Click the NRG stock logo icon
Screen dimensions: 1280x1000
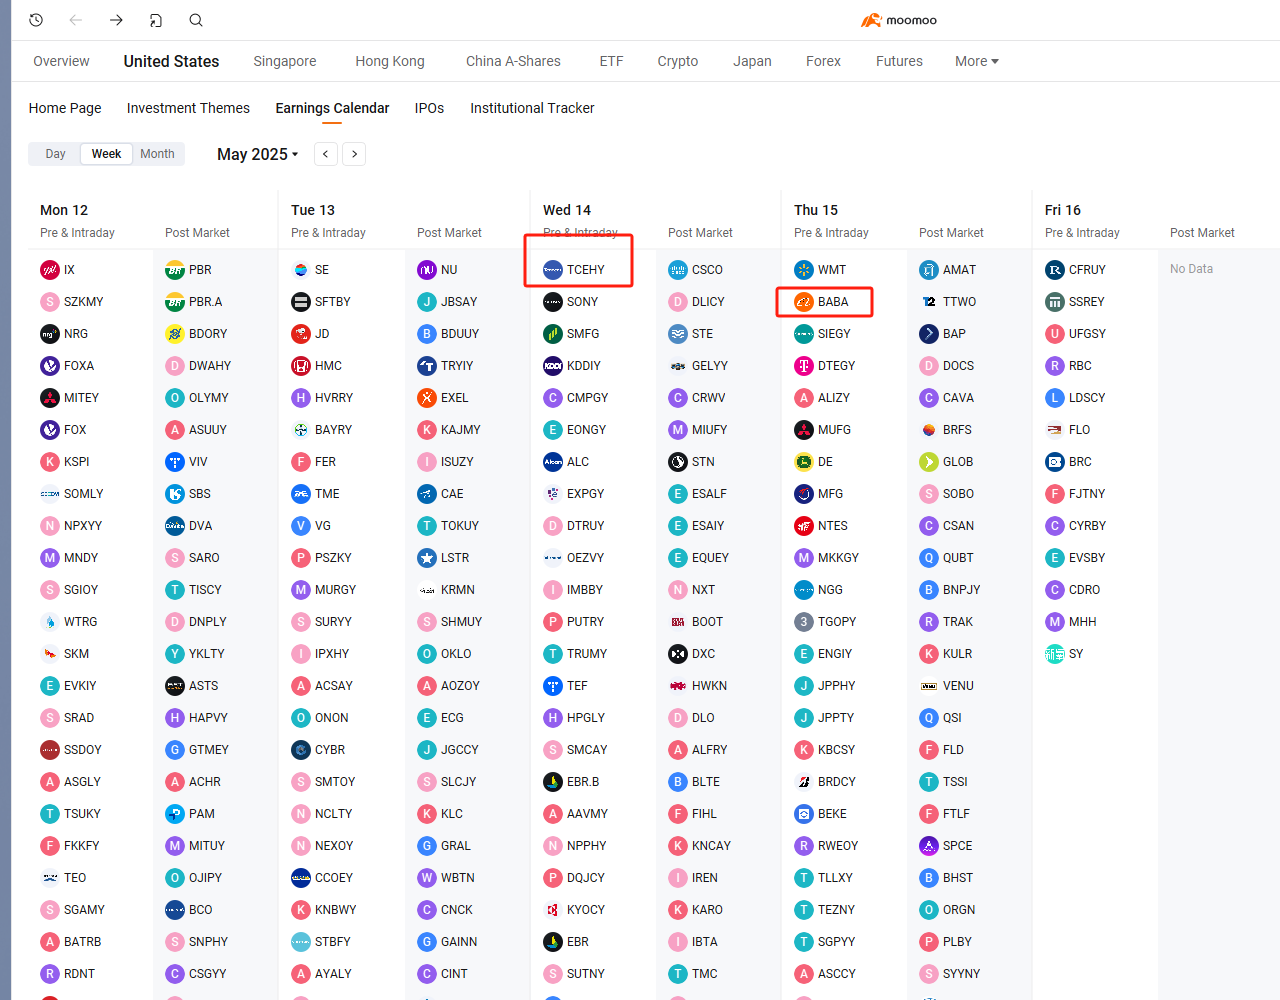click(x=50, y=334)
